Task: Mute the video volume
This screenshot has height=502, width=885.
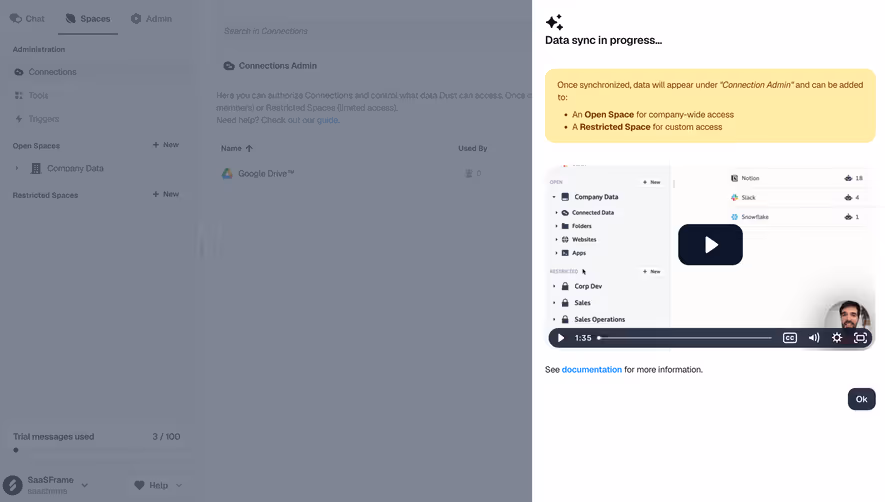Action: pos(813,338)
